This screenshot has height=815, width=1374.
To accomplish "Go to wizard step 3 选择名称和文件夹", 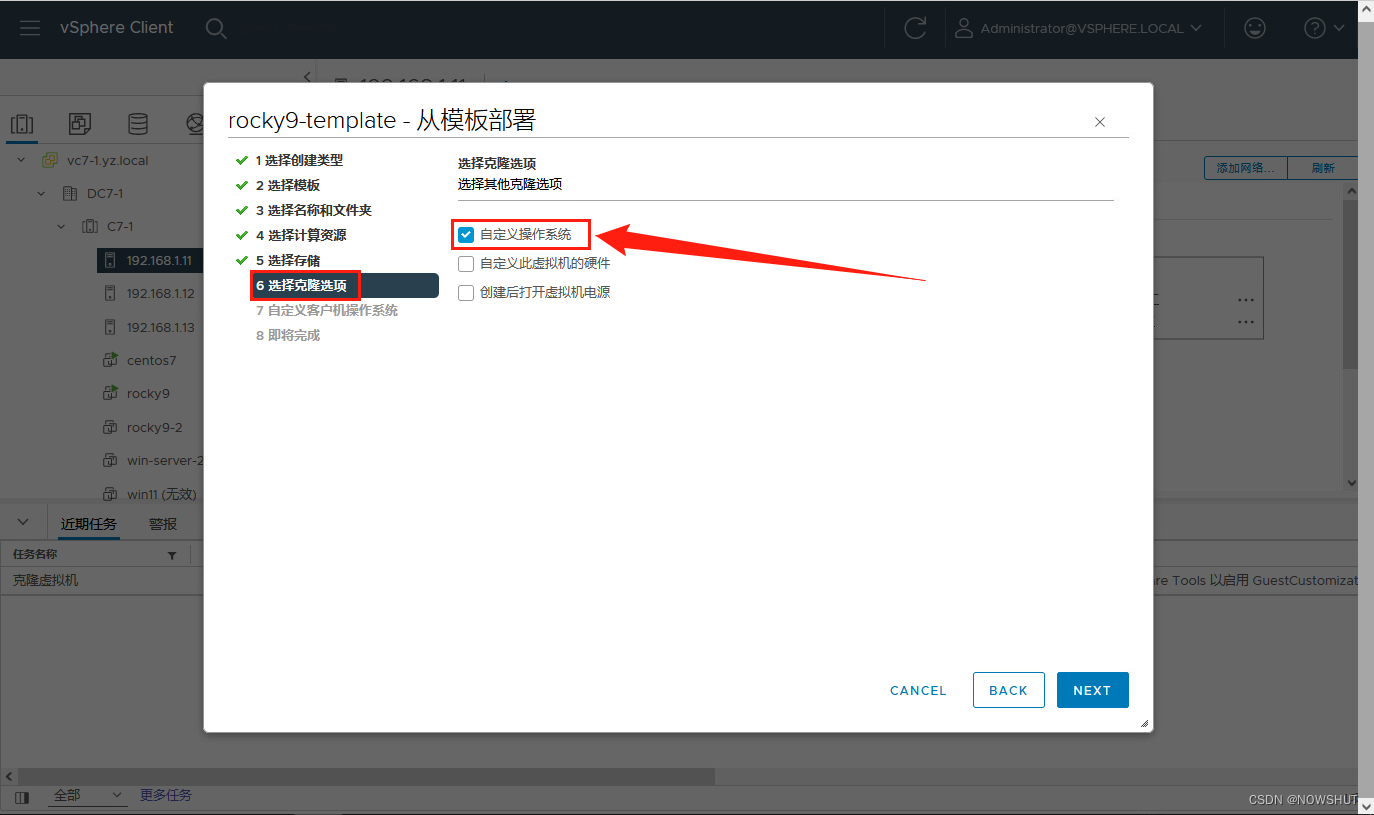I will click(313, 210).
